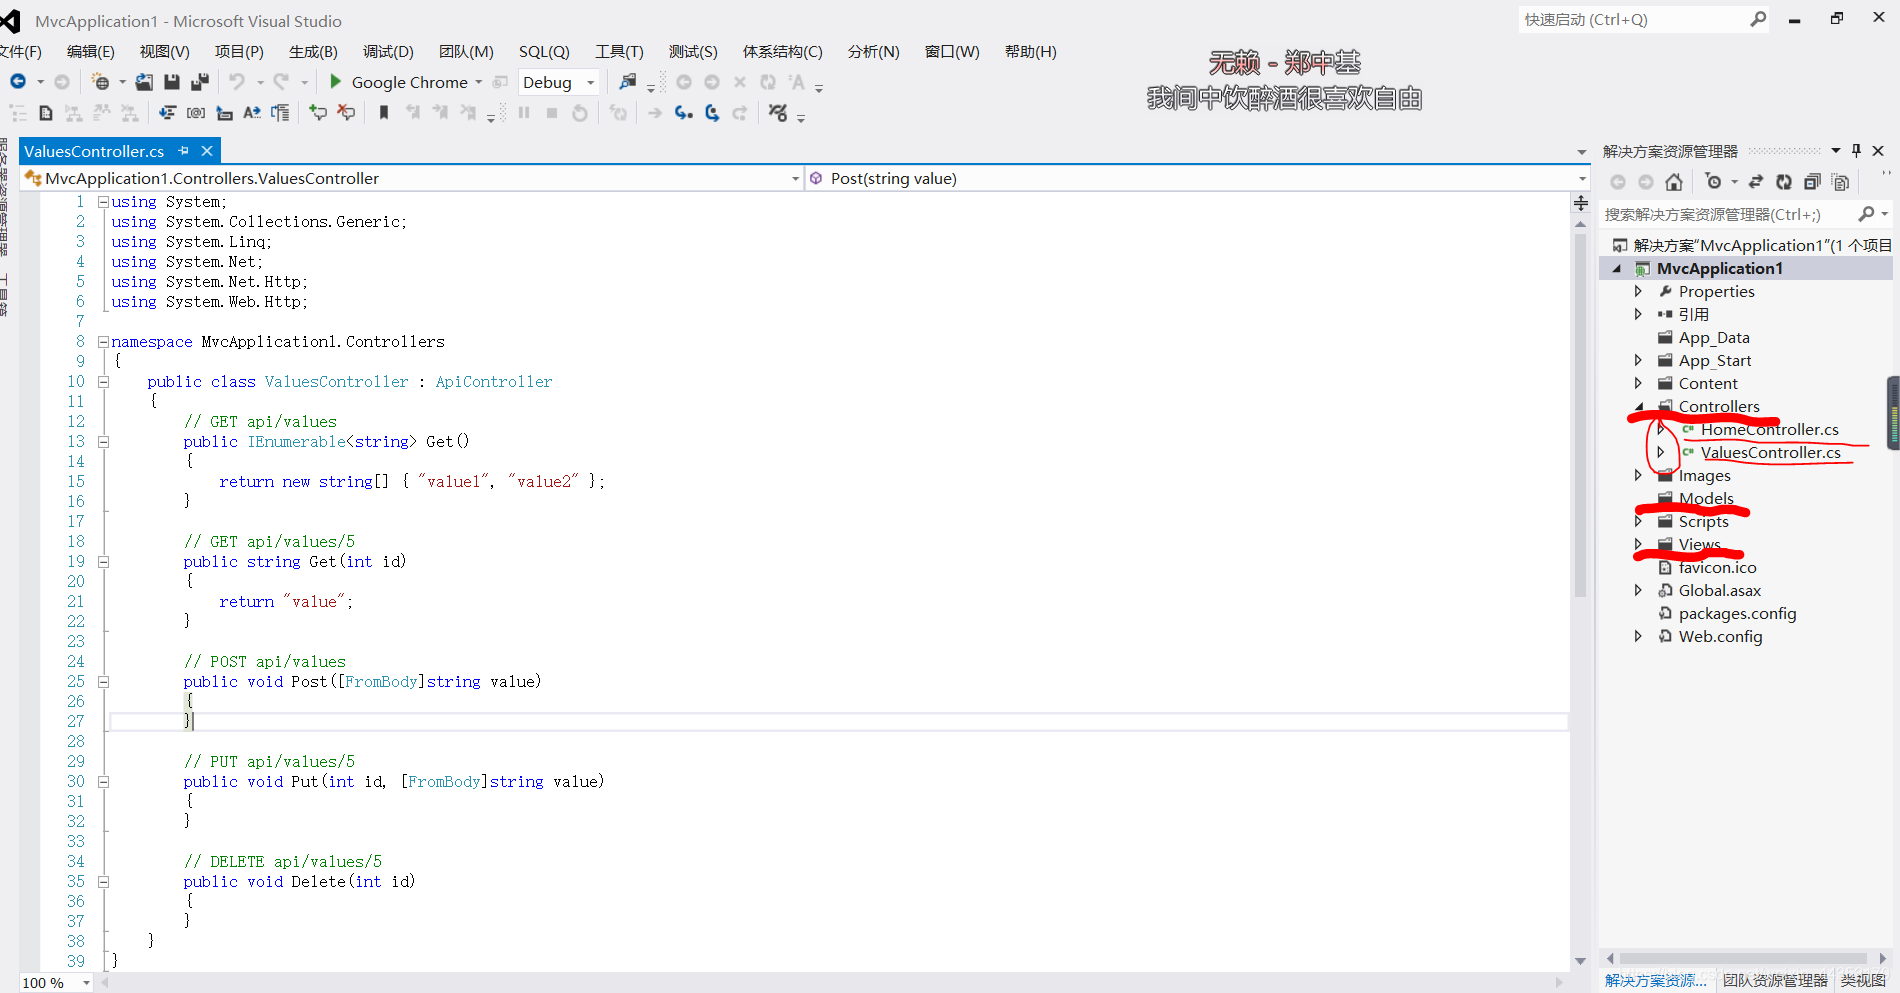Image resolution: width=1900 pixels, height=993 pixels.
Task: Refresh the Solution Explorer tree
Action: pyautogui.click(x=1784, y=182)
